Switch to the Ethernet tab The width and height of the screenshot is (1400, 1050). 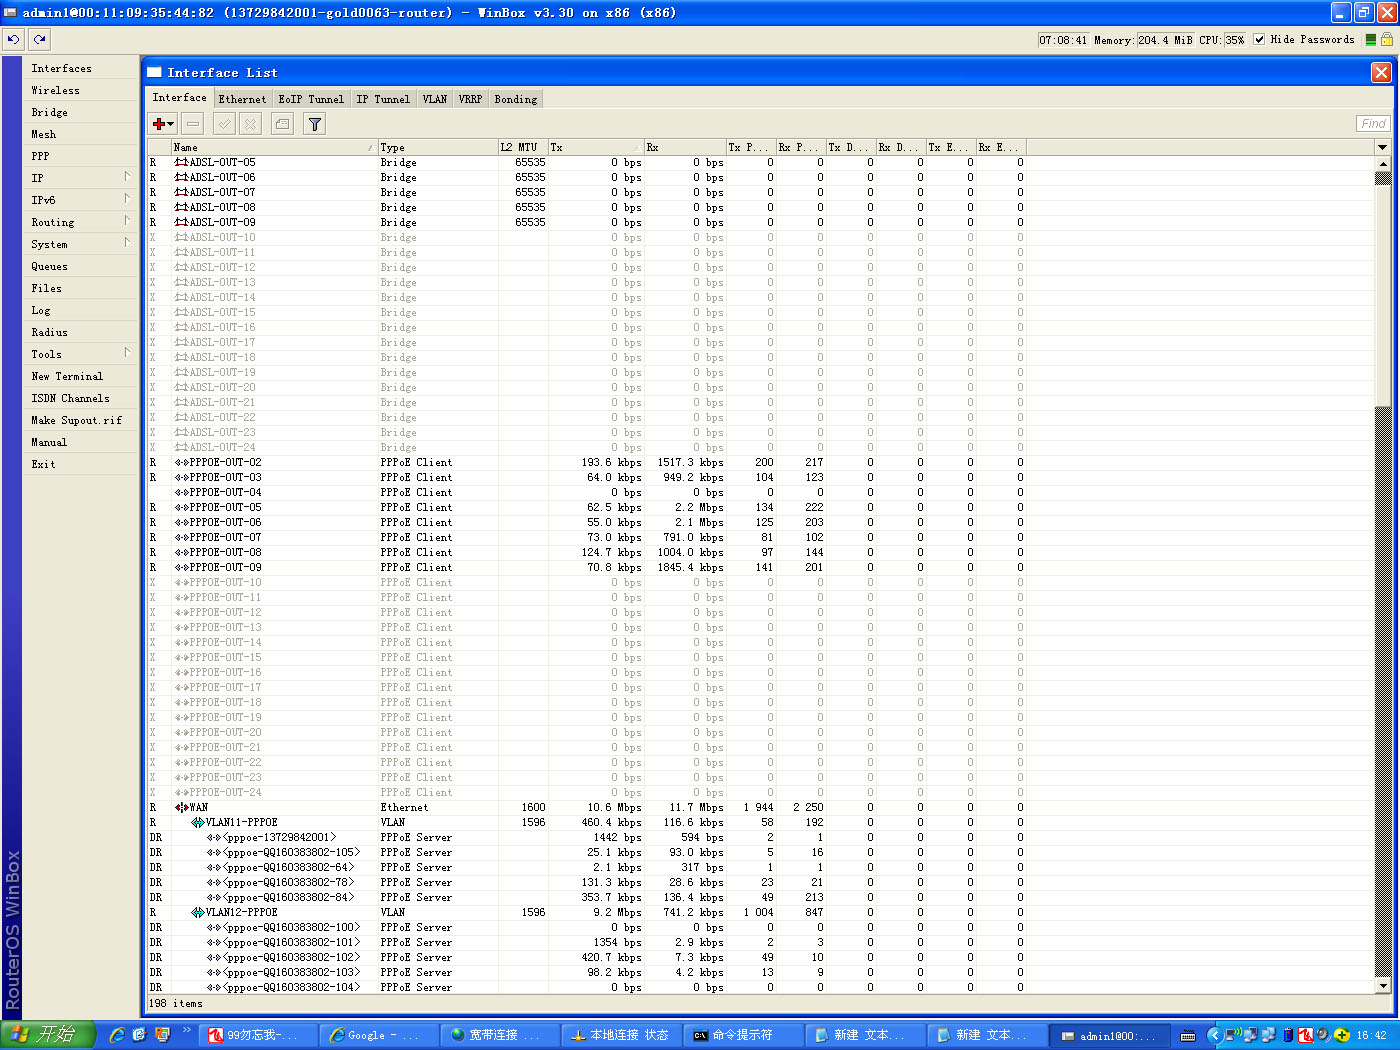click(x=242, y=99)
